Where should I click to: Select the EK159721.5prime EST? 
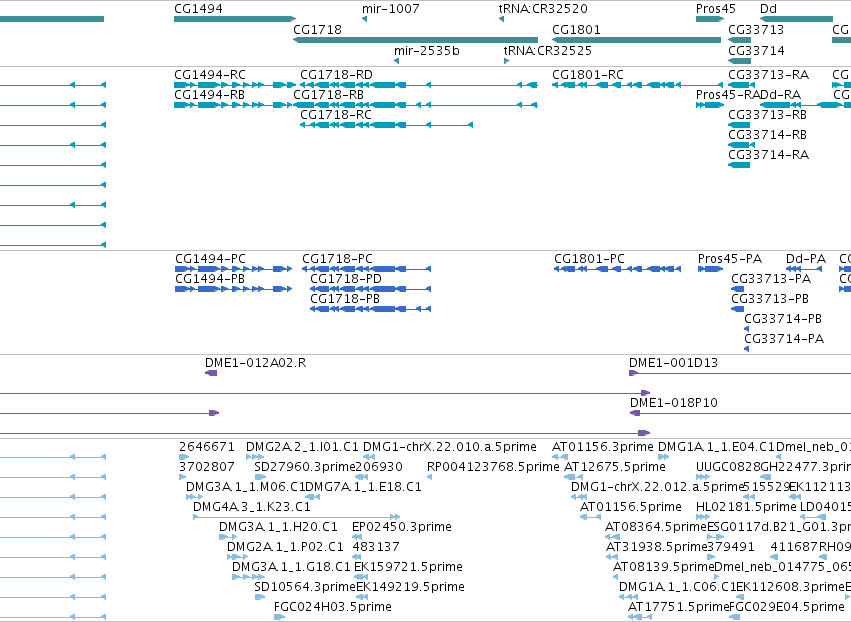(x=360, y=577)
